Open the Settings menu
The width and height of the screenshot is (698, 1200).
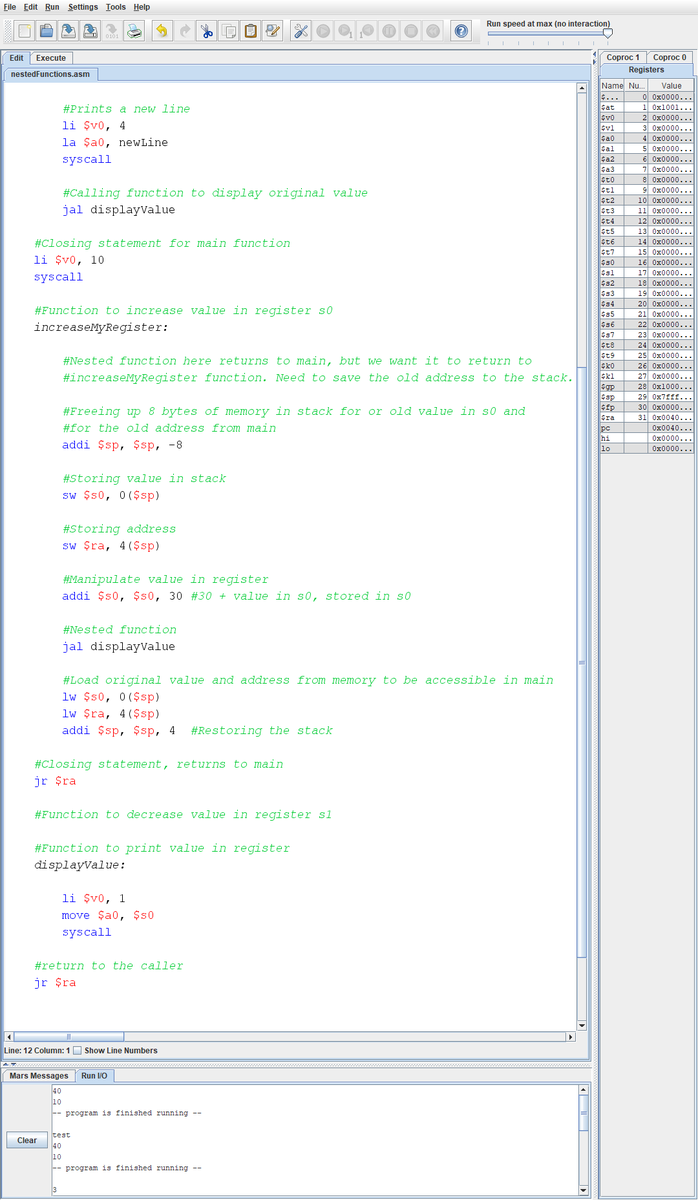[x=83, y=7]
